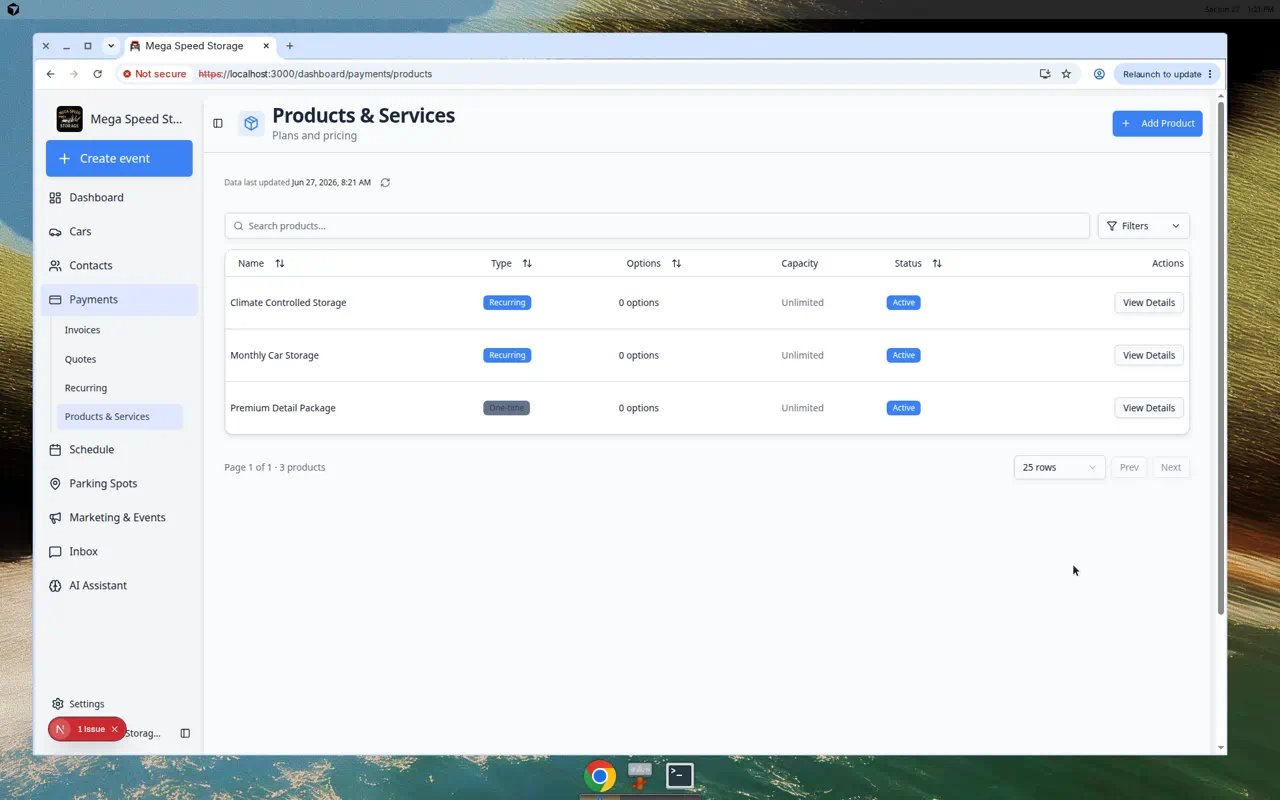Go back in browser history
The image size is (1280, 800).
(x=50, y=74)
